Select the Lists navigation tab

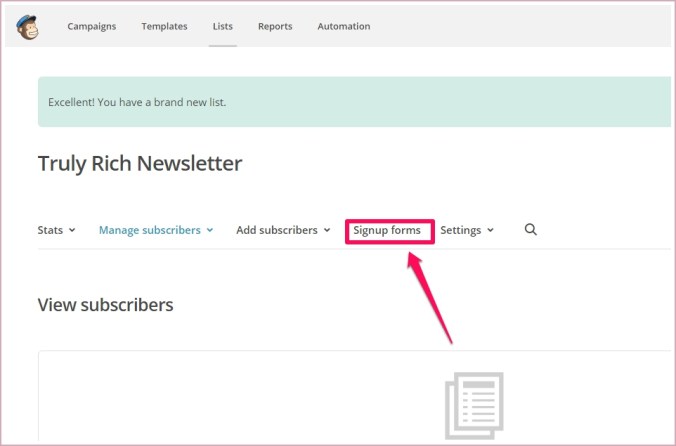[x=222, y=26]
